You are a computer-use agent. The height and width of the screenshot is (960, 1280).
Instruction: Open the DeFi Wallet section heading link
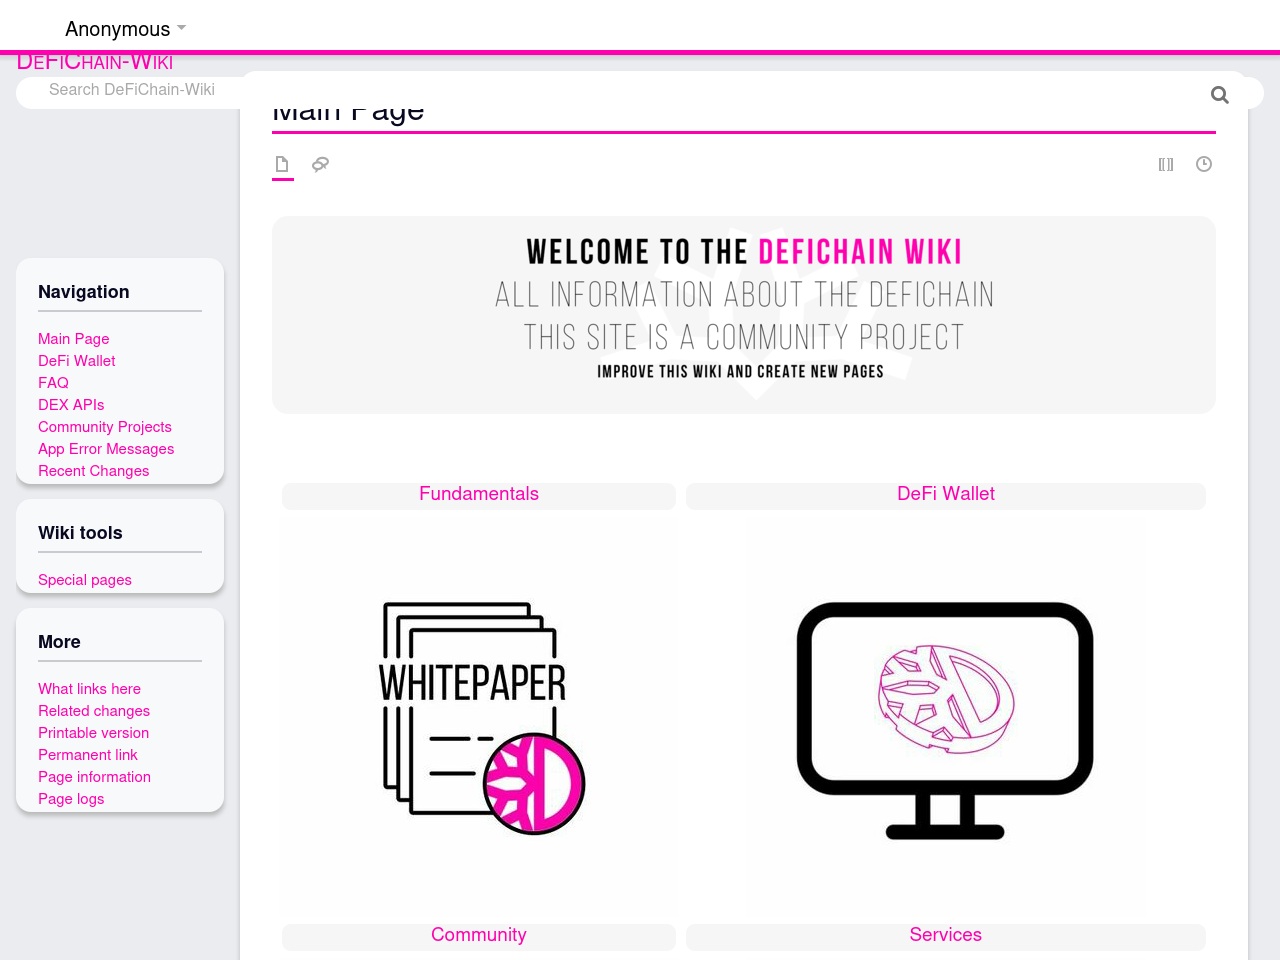946,494
